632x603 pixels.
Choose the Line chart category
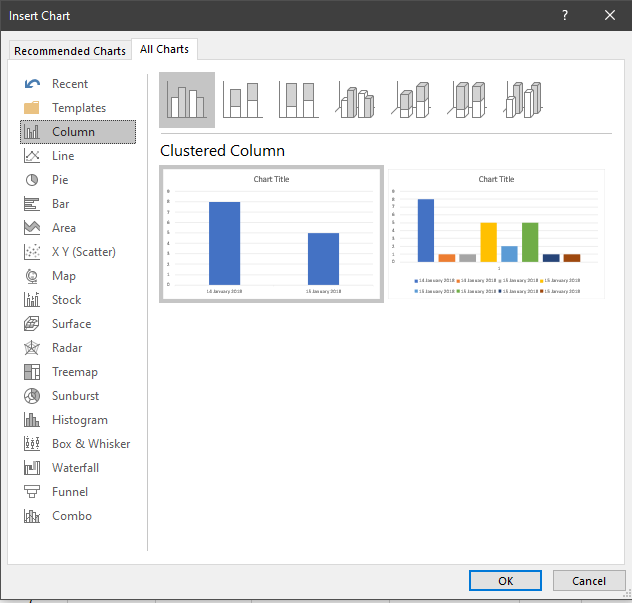[x=78, y=156]
